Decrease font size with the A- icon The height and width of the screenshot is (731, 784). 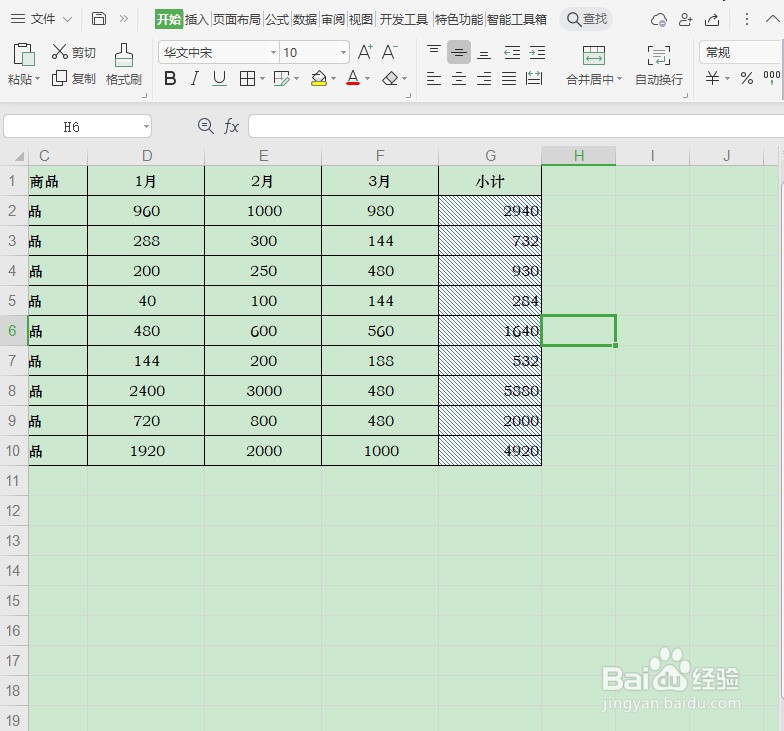pyautogui.click(x=390, y=52)
